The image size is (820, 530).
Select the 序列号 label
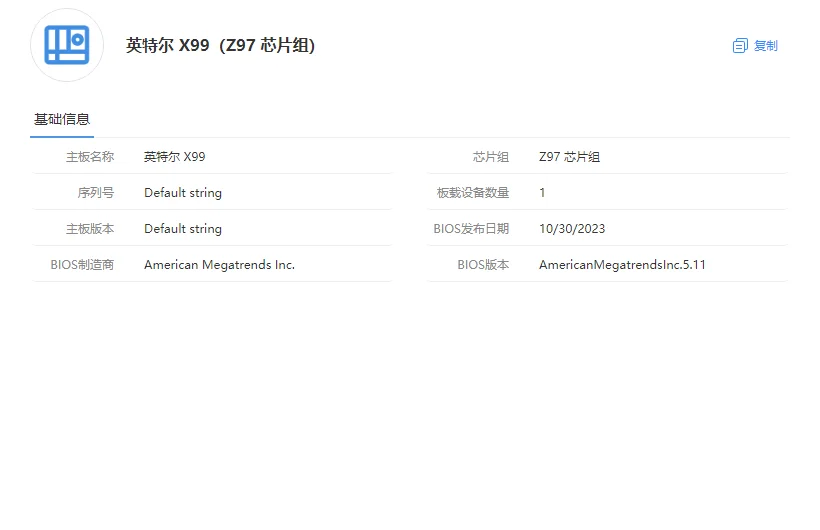click(96, 193)
